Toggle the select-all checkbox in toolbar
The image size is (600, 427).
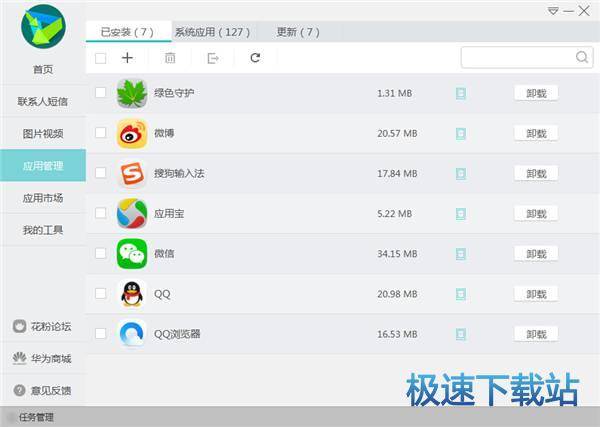(x=101, y=58)
